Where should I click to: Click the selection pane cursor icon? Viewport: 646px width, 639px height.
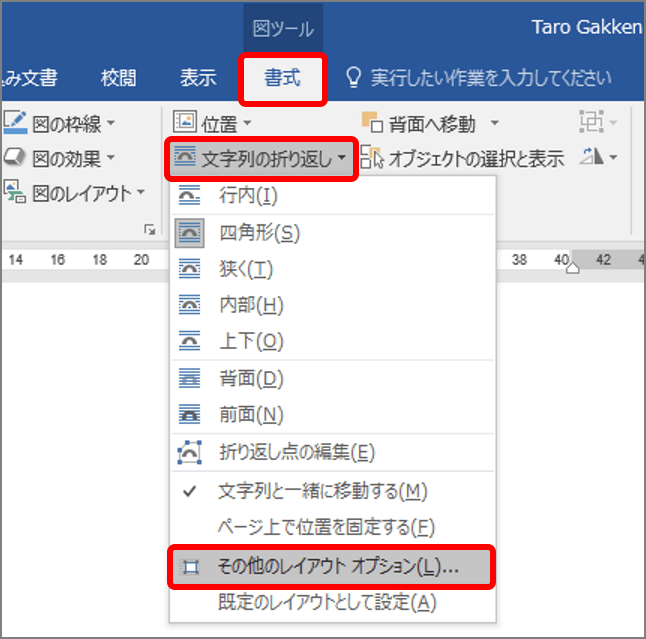372,158
